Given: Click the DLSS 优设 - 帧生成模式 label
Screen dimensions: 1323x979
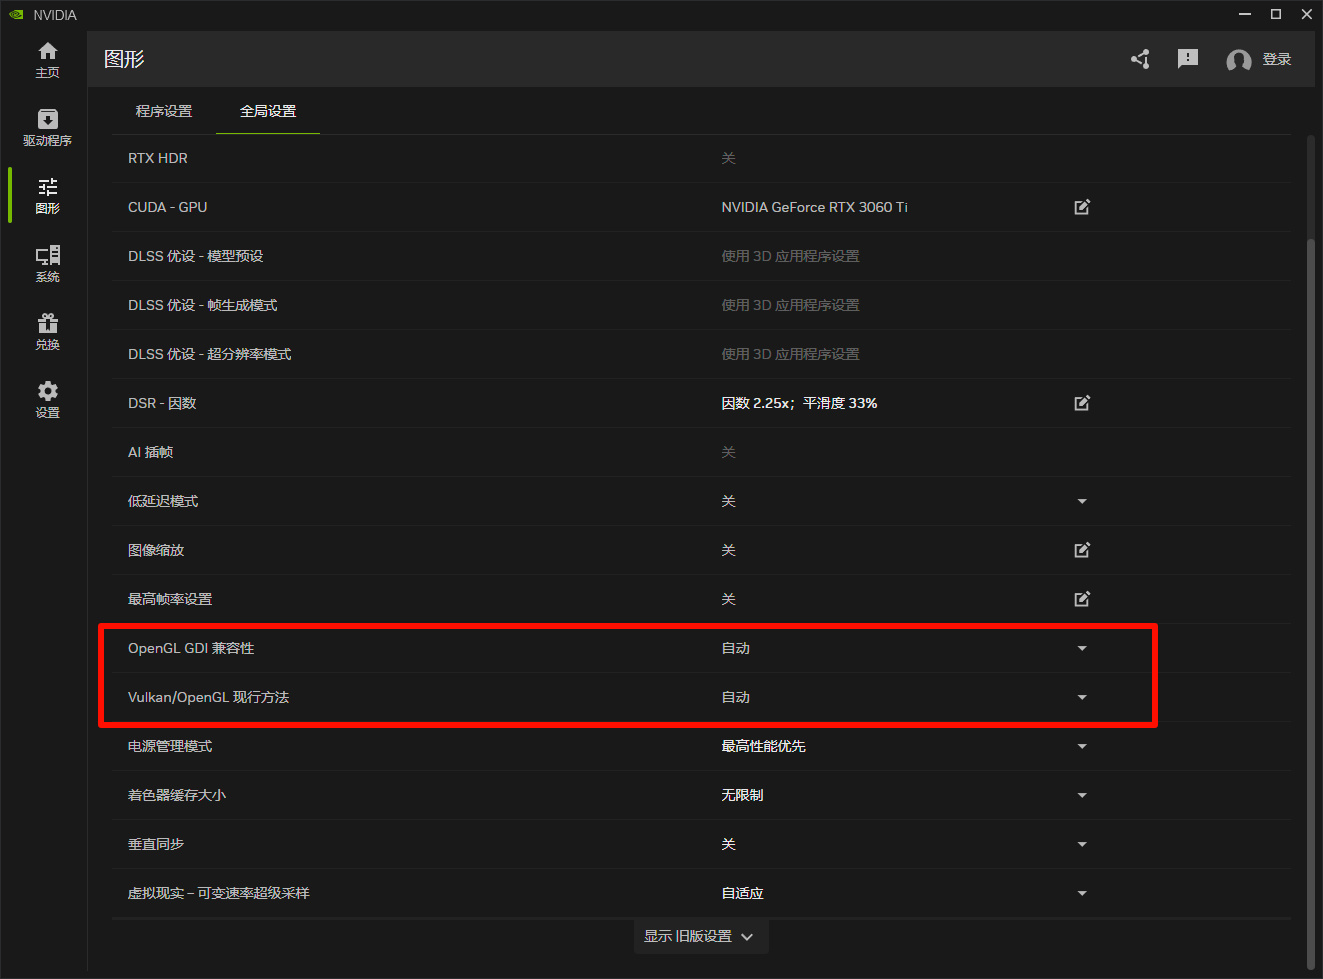Looking at the screenshot, I should [x=203, y=305].
